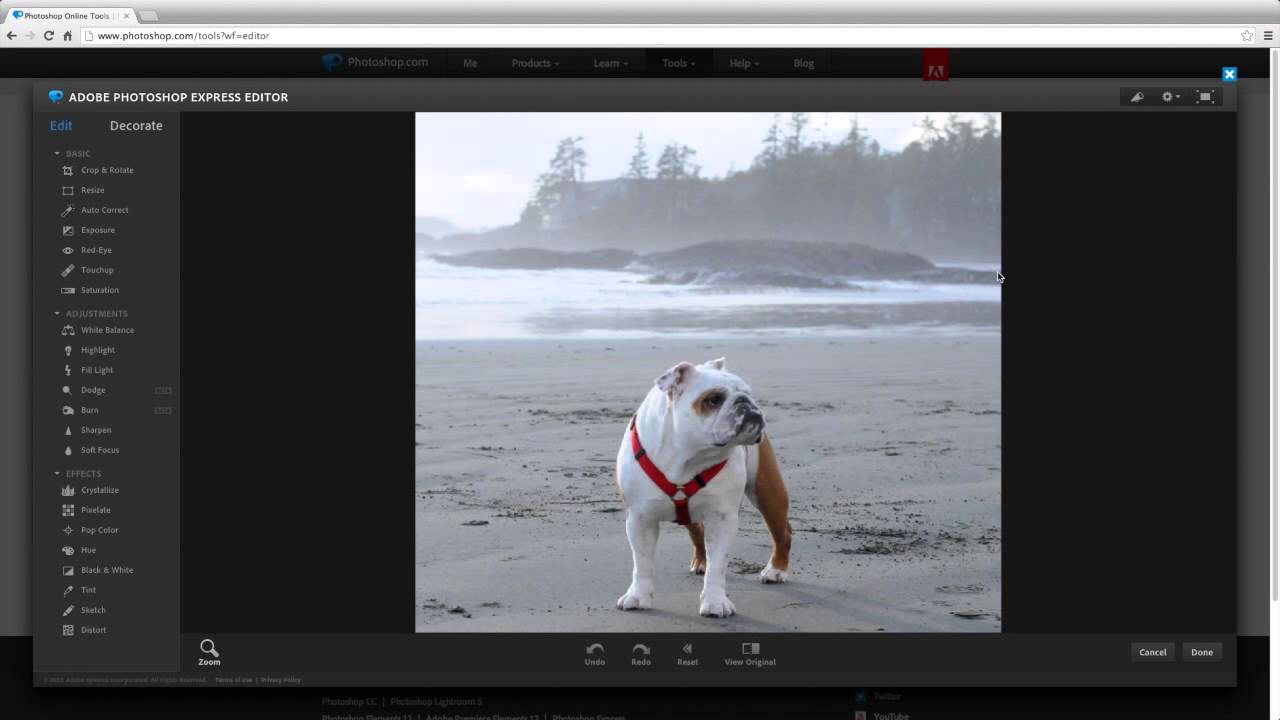Viewport: 1280px width, 720px height.
Task: Select the Burn tool
Action: [80, 410]
